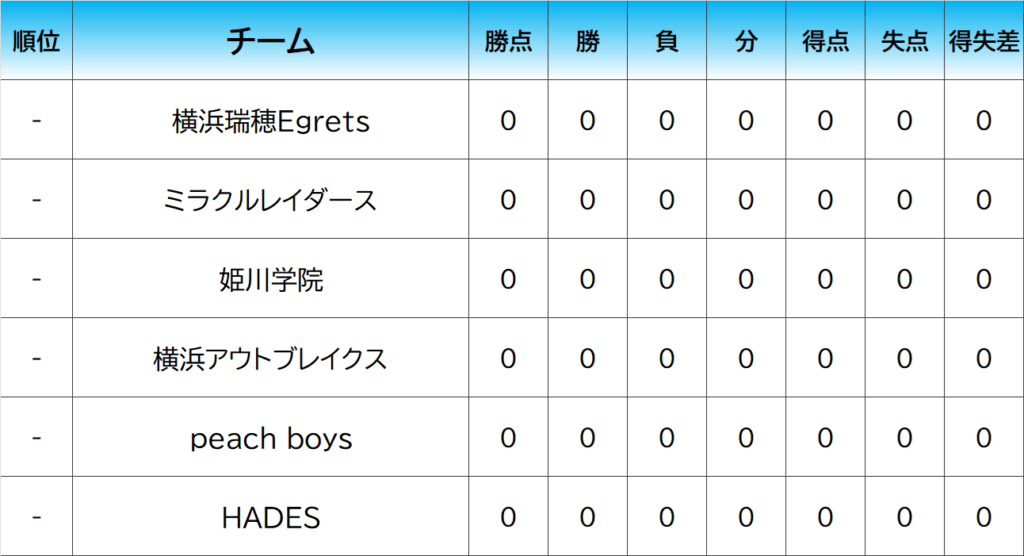This screenshot has height=556, width=1024.
Task: Click team name 横浜瑞穂Egrets
Action: [x=271, y=121]
